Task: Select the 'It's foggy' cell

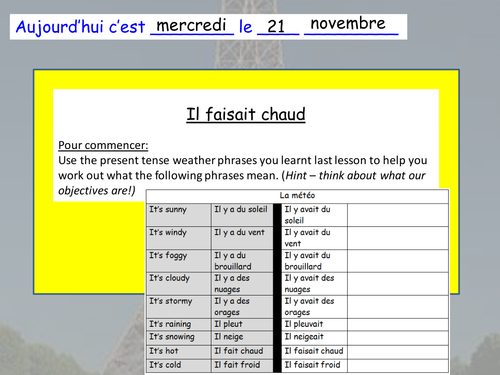Action: click(x=179, y=261)
